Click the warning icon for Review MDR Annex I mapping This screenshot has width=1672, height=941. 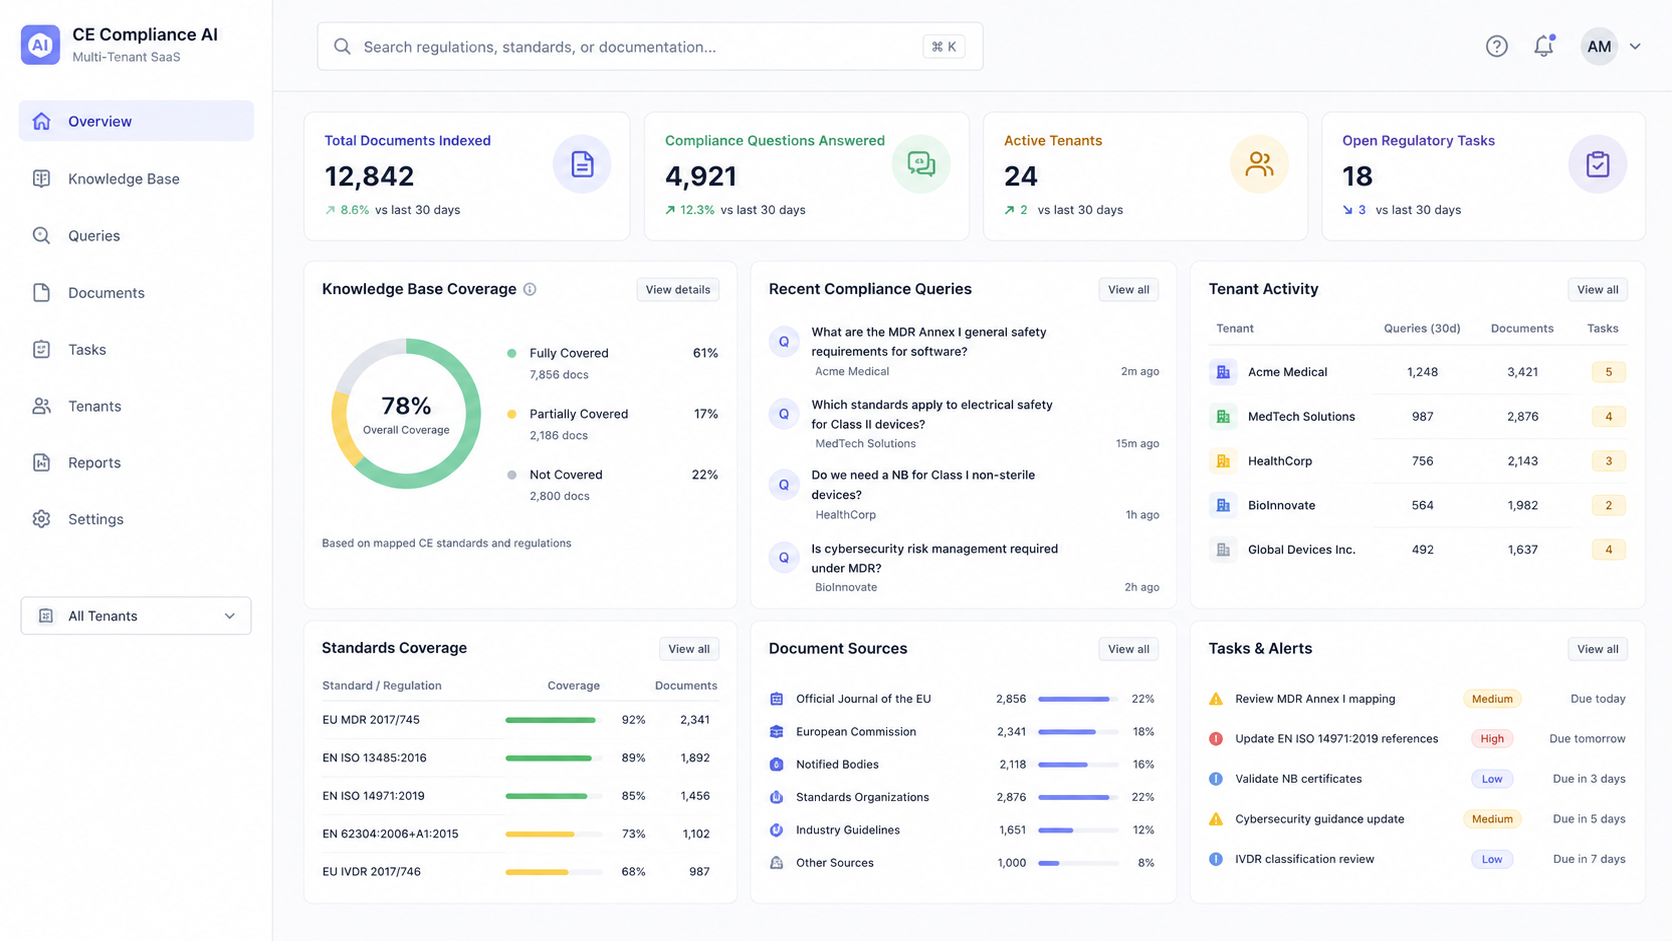point(1216,699)
